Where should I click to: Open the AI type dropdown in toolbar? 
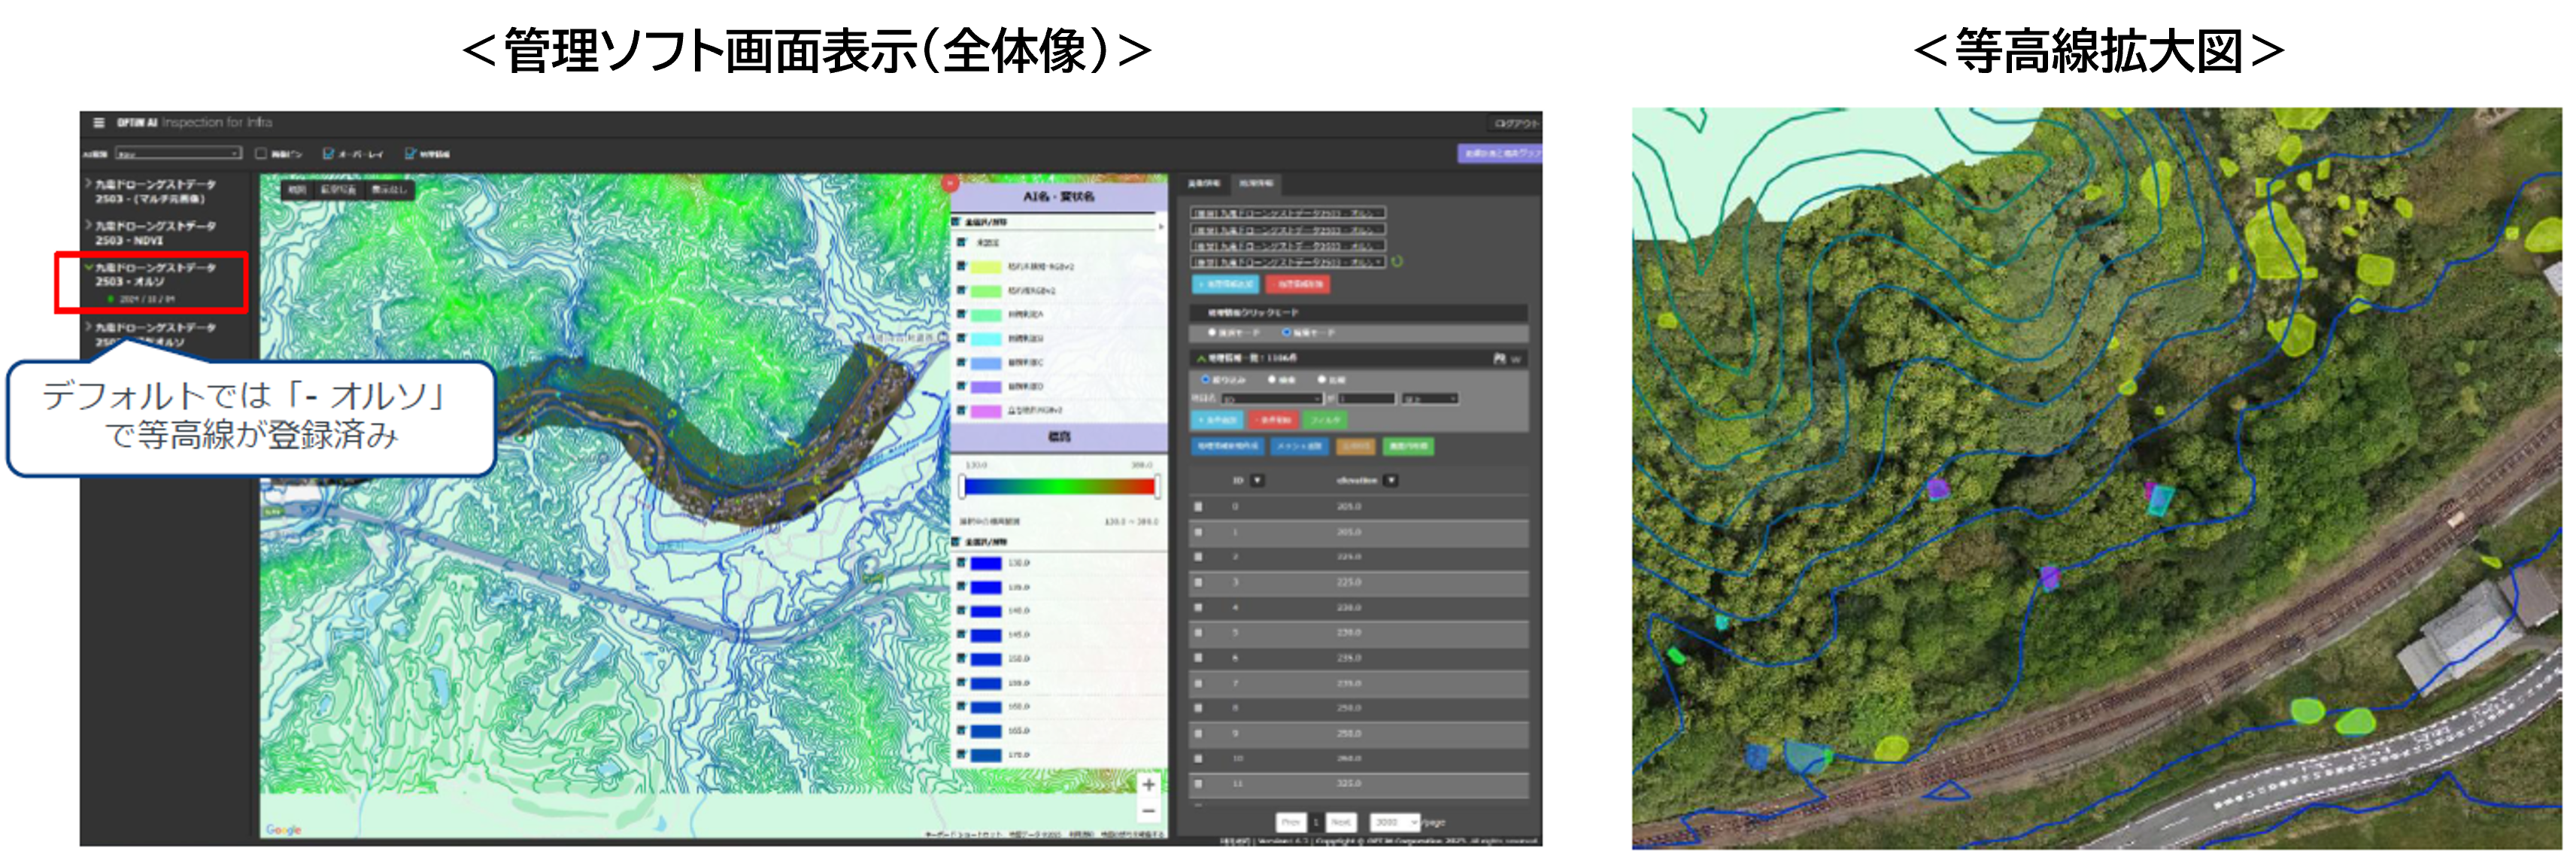[x=178, y=154]
